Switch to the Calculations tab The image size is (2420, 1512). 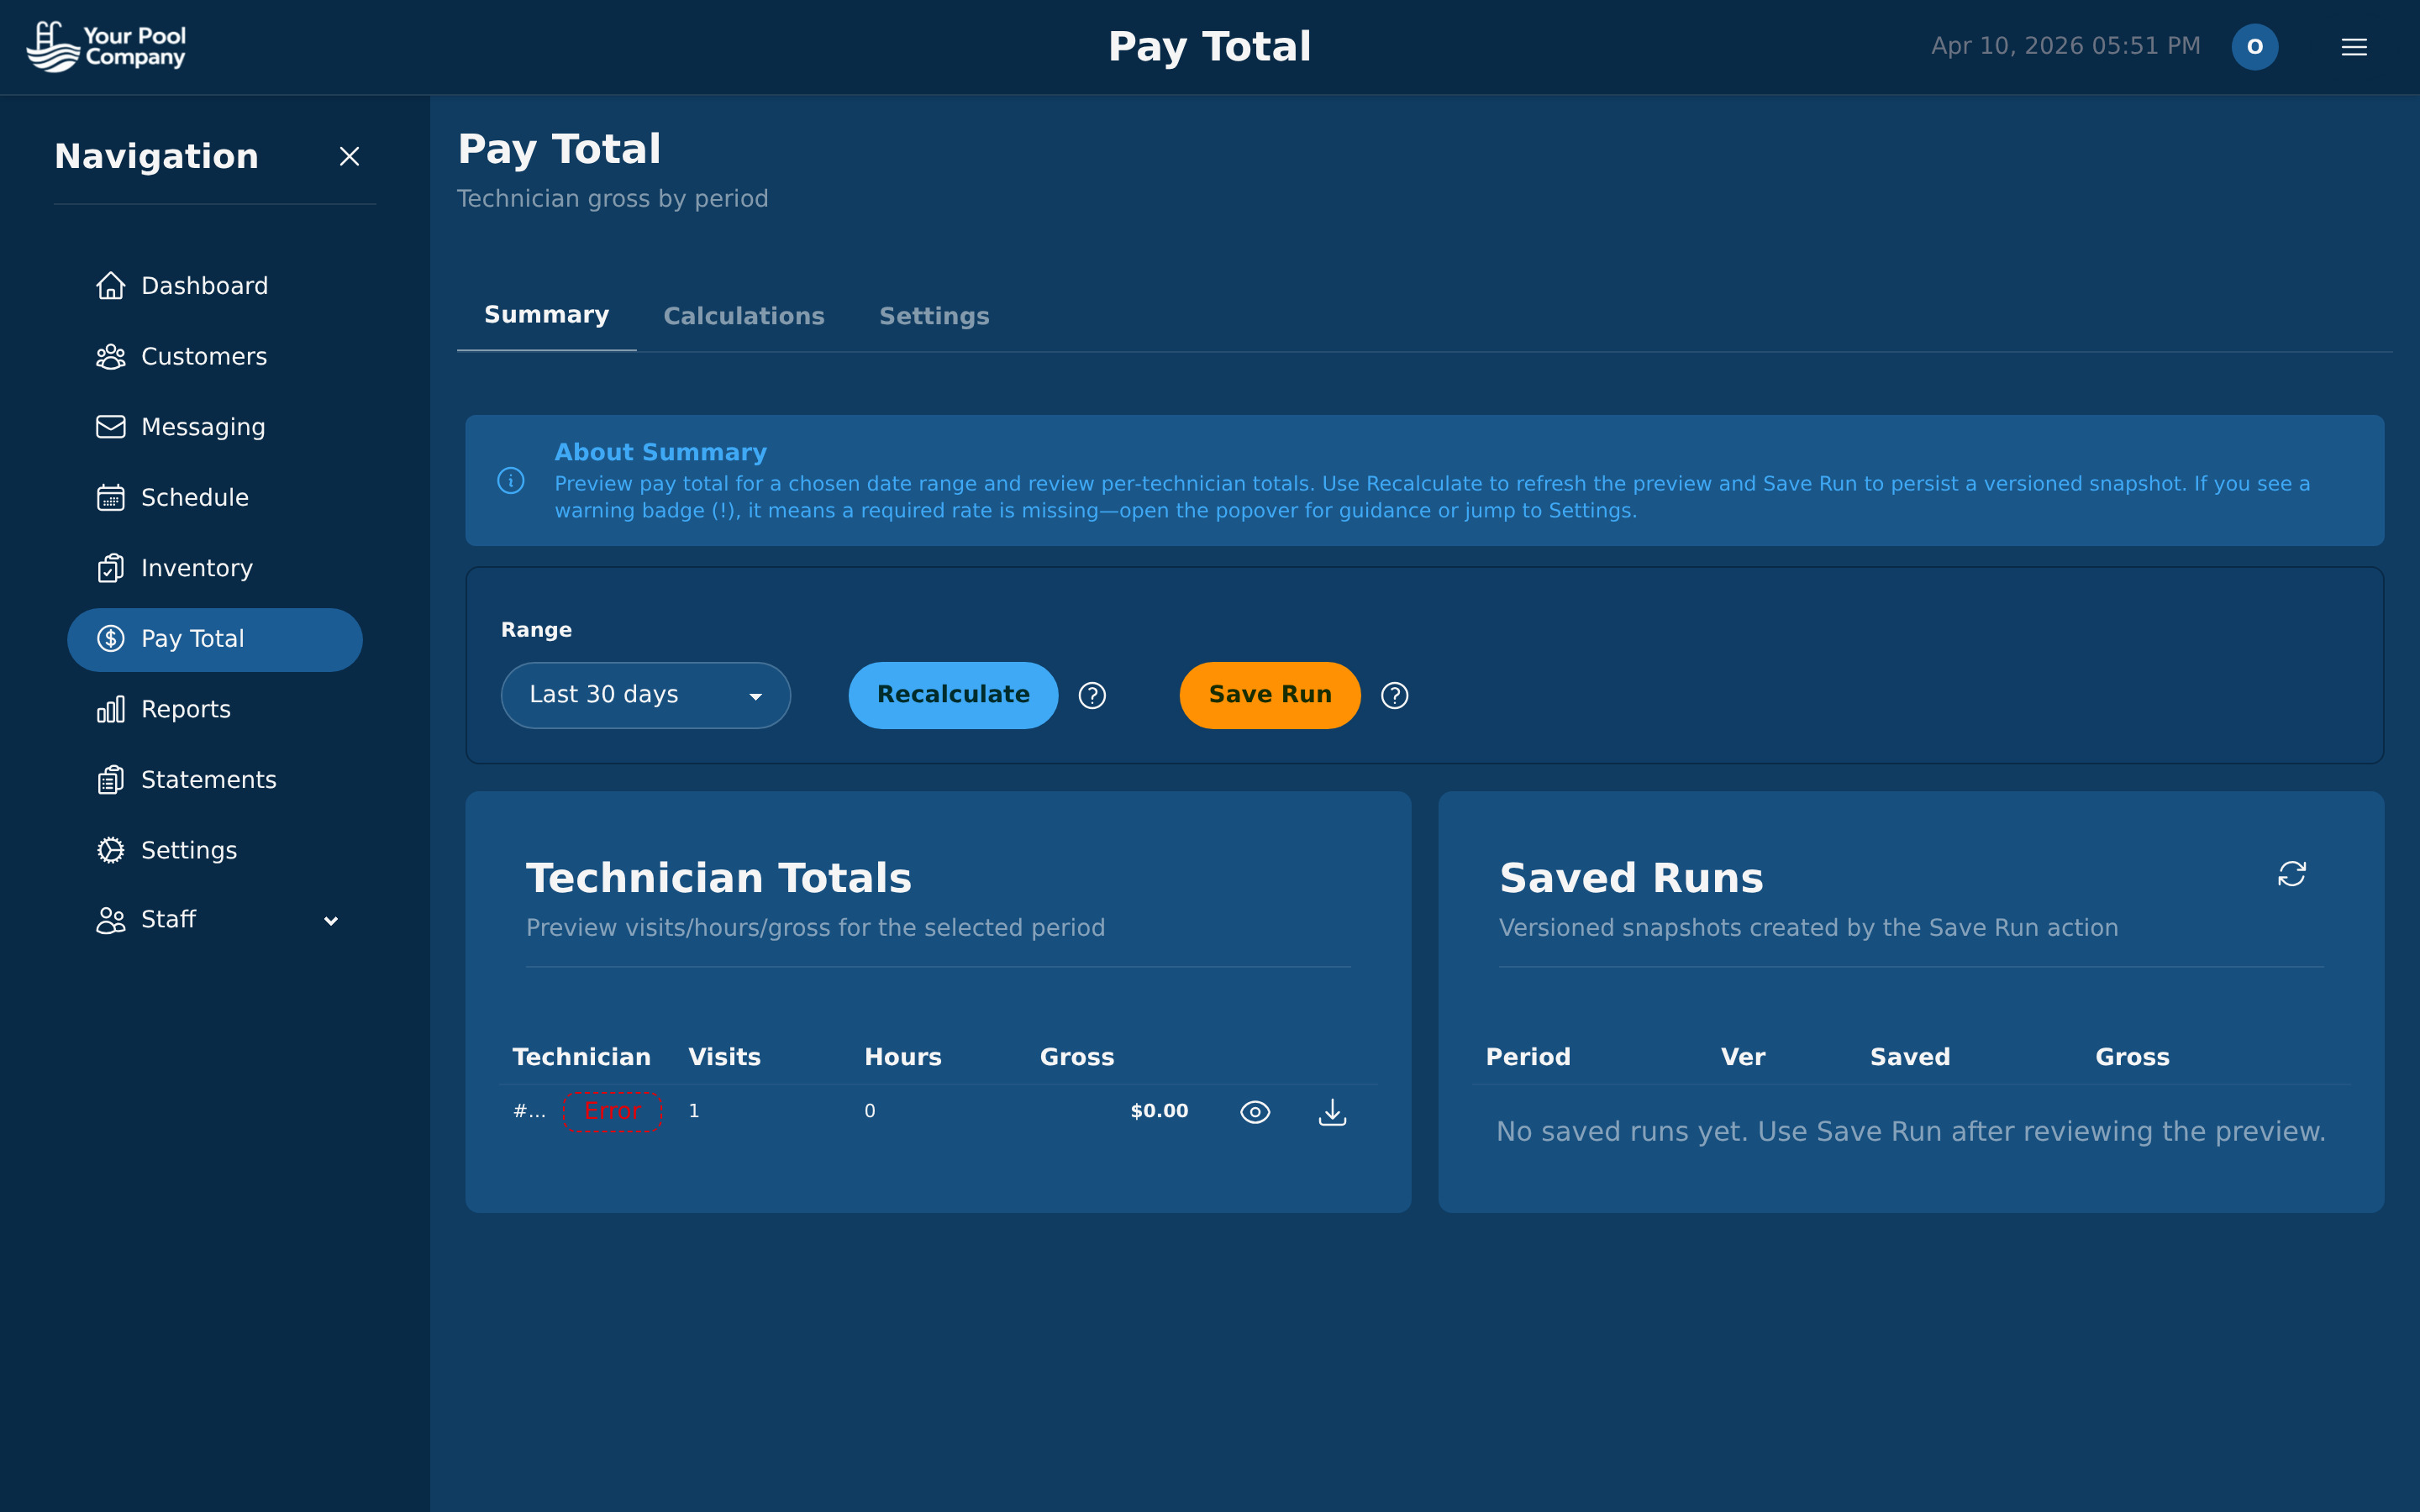(744, 315)
